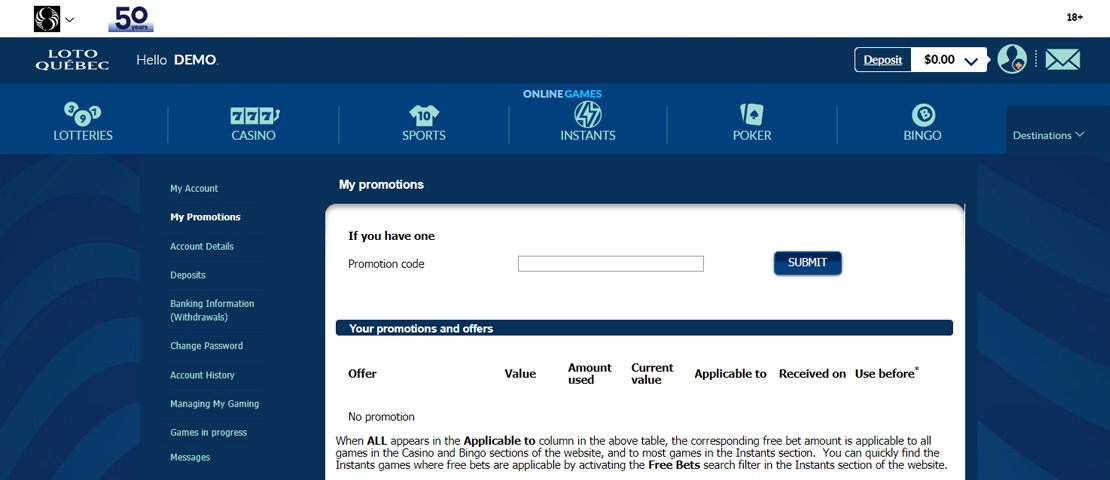
Task: Open Account History in sidebar
Action: (202, 375)
